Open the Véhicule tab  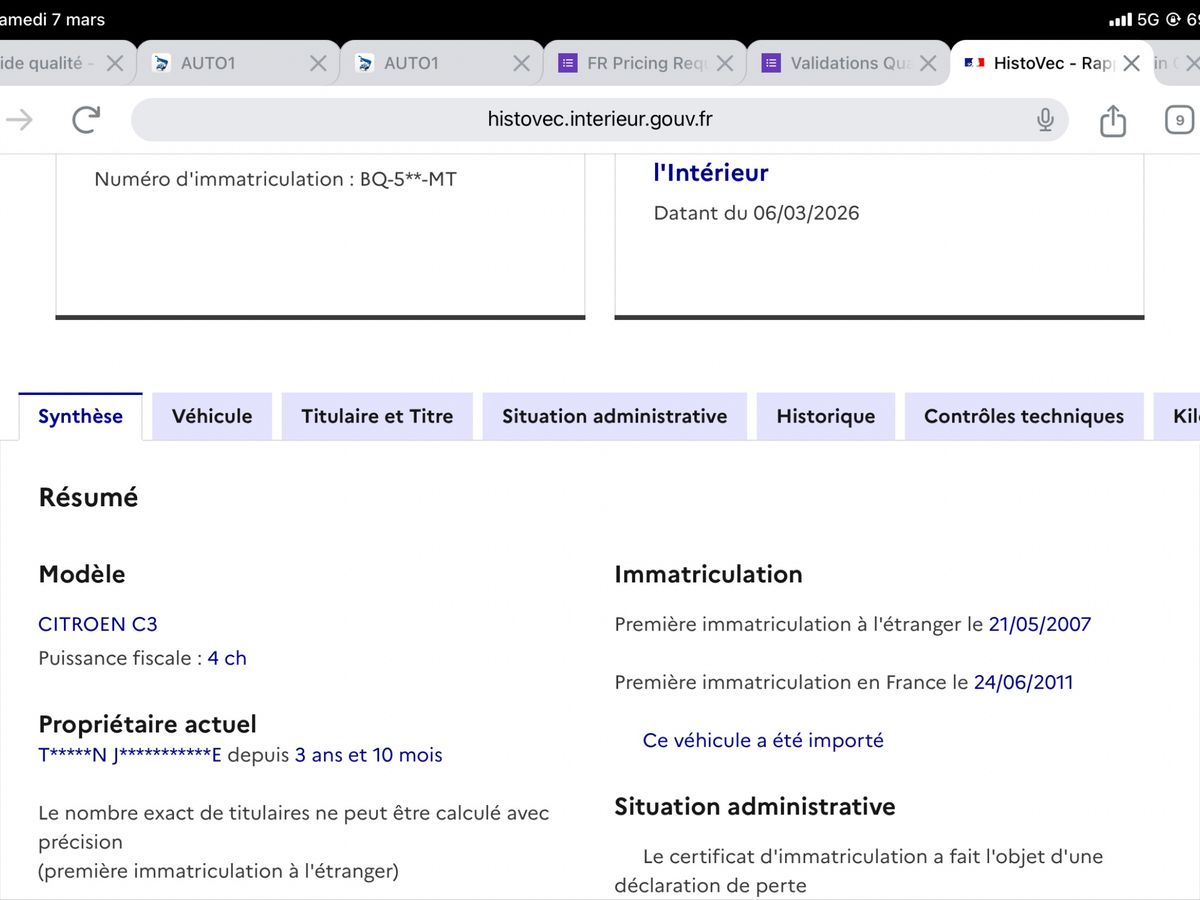pos(212,416)
